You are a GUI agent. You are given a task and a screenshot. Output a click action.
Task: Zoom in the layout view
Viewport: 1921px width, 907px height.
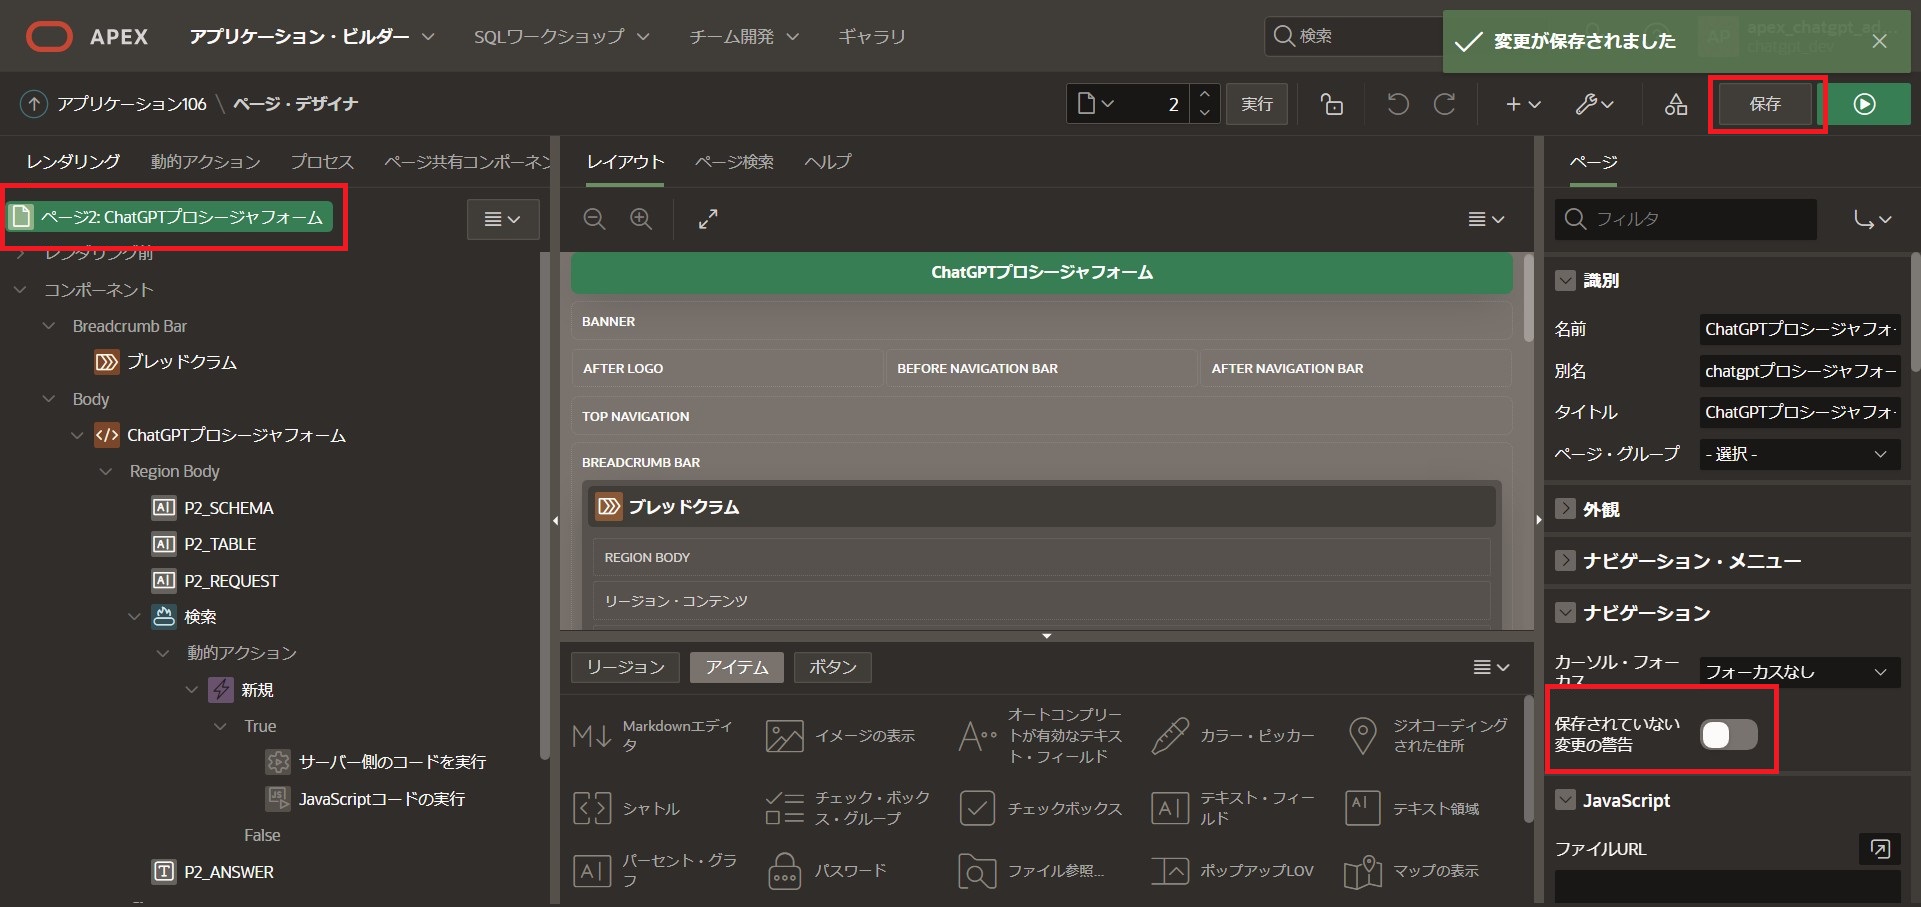click(x=641, y=219)
